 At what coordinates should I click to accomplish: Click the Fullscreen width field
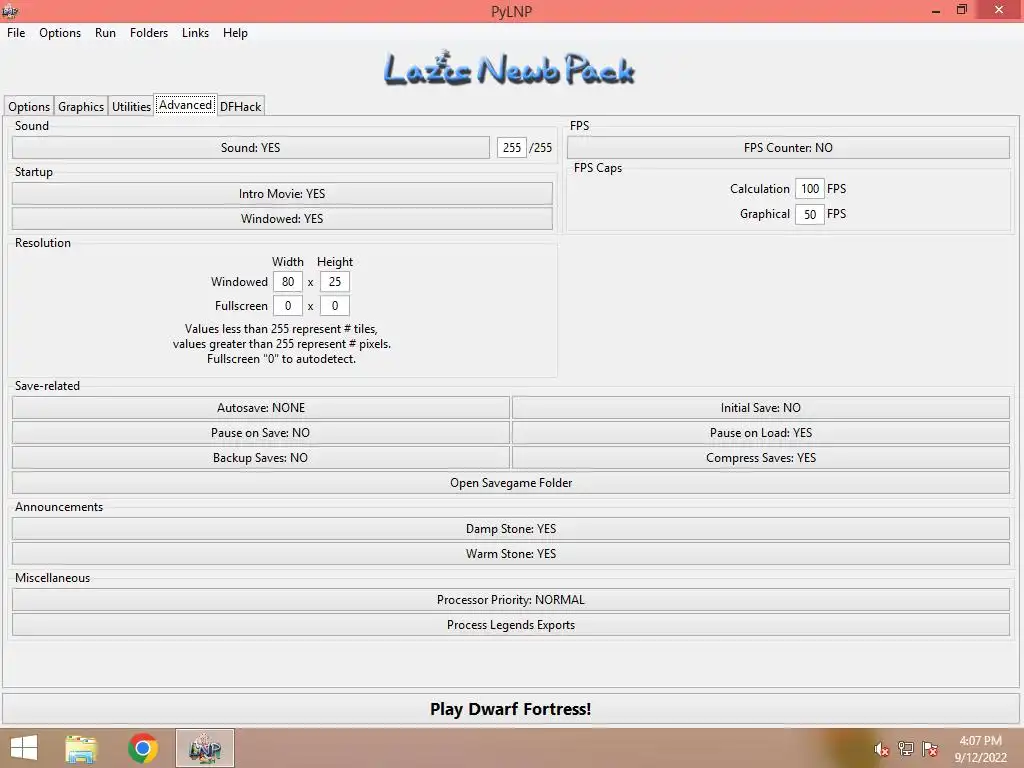pyautogui.click(x=288, y=306)
